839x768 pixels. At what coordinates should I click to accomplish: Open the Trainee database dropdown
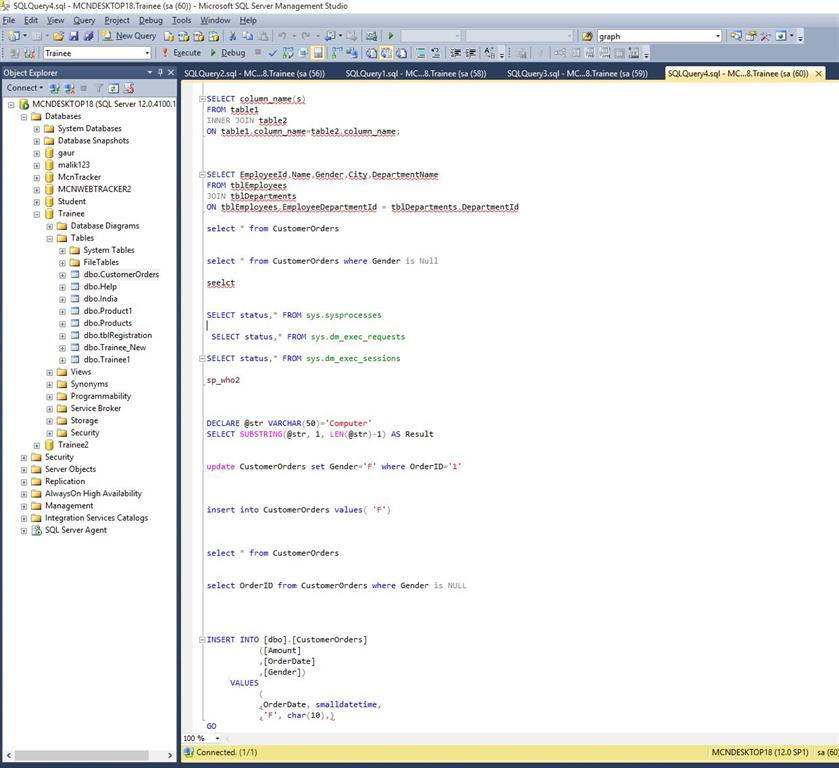pyautogui.click(x=146, y=53)
